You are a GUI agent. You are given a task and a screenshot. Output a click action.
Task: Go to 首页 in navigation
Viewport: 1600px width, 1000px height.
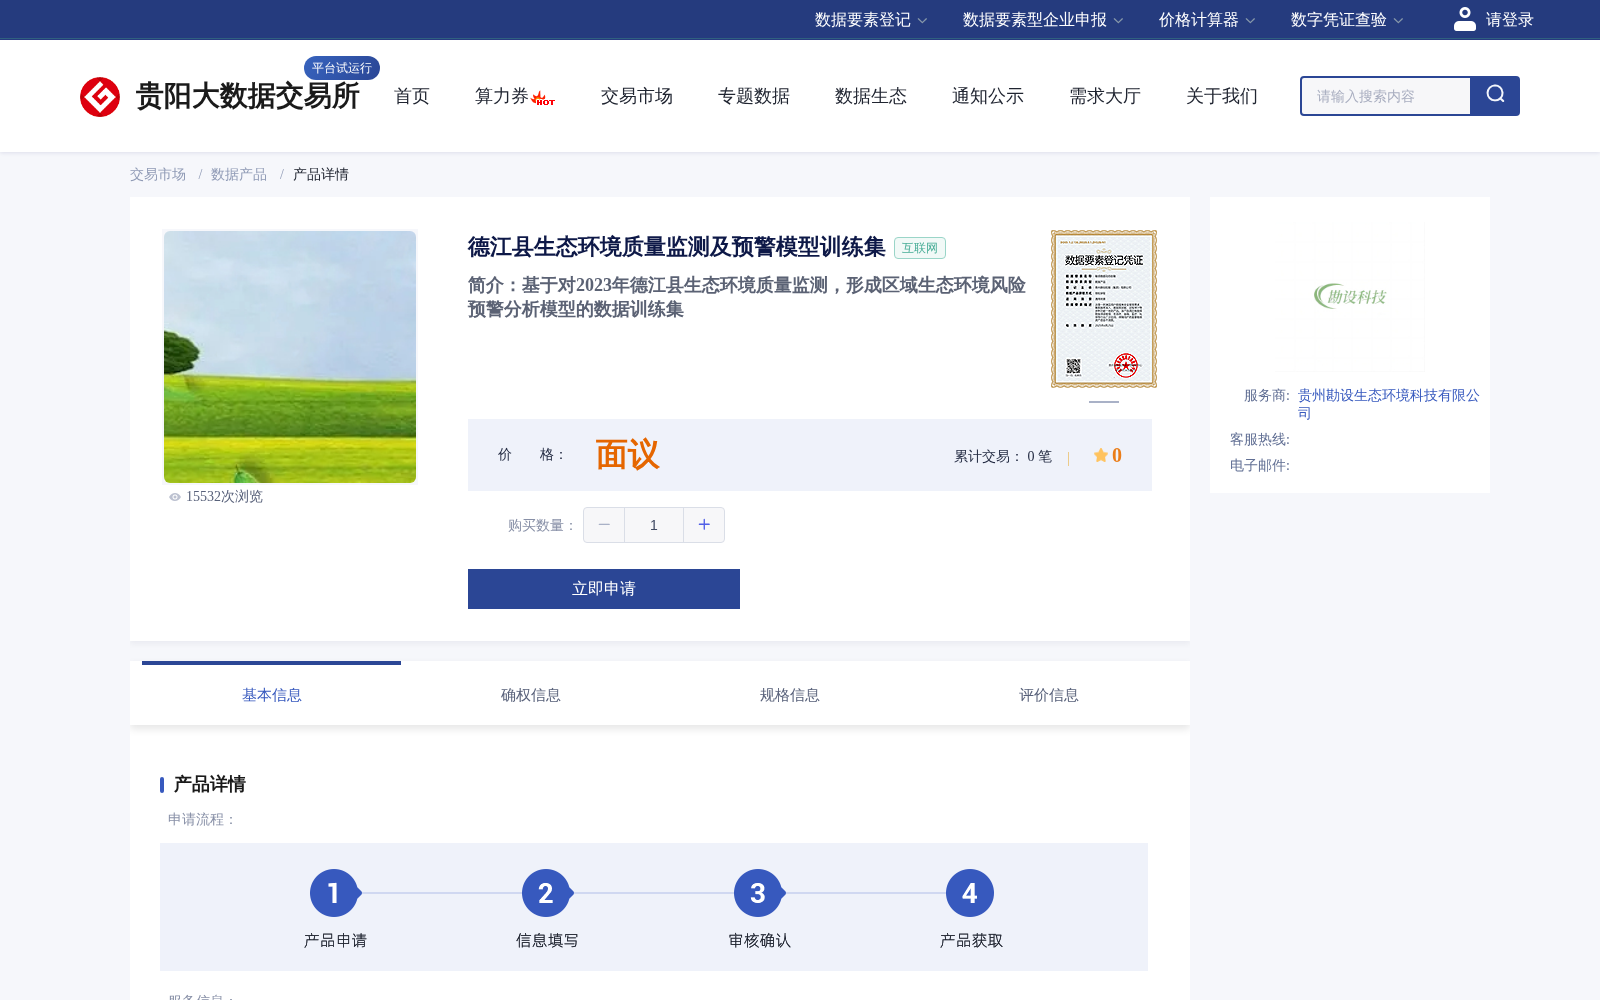tap(412, 96)
